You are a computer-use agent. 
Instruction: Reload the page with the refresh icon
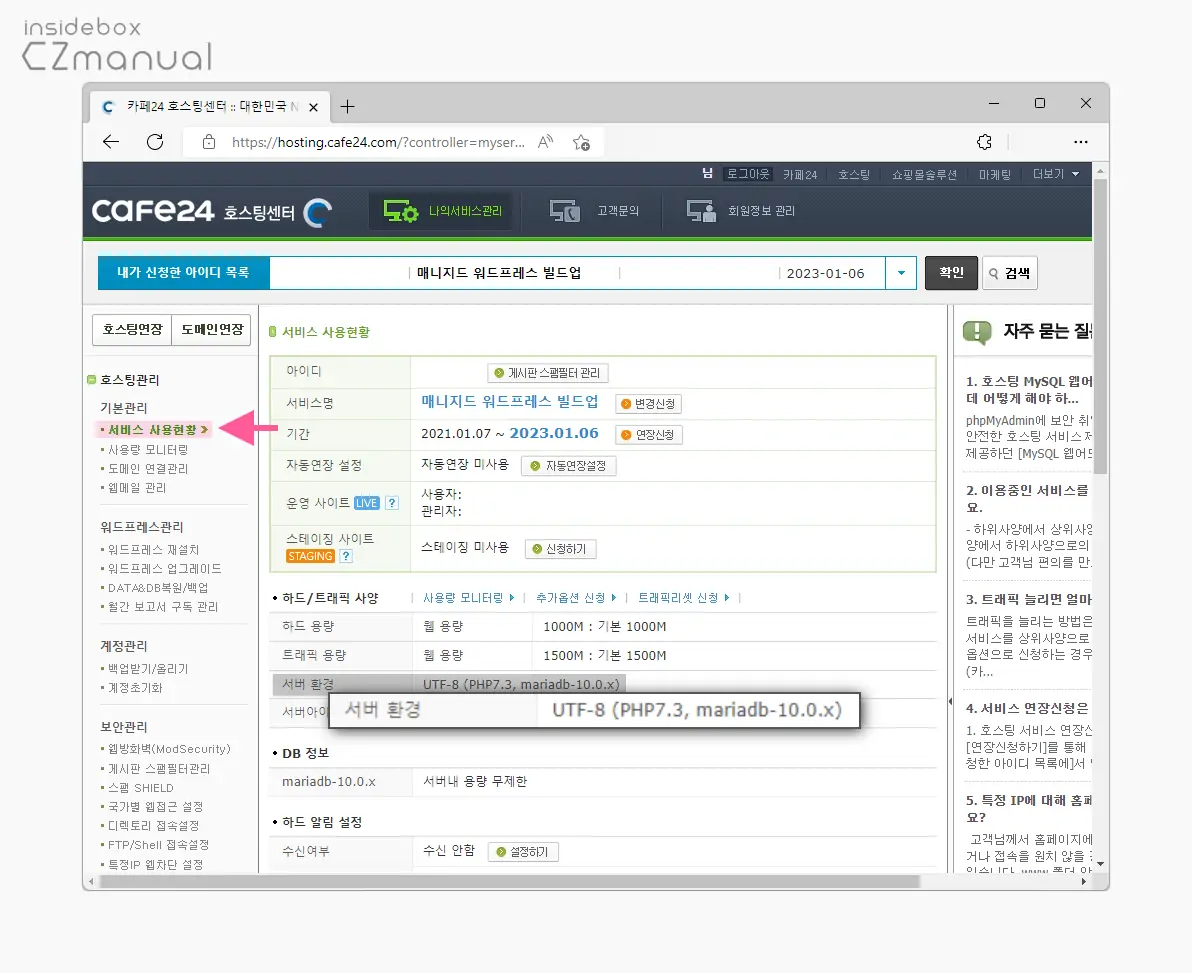pos(155,142)
